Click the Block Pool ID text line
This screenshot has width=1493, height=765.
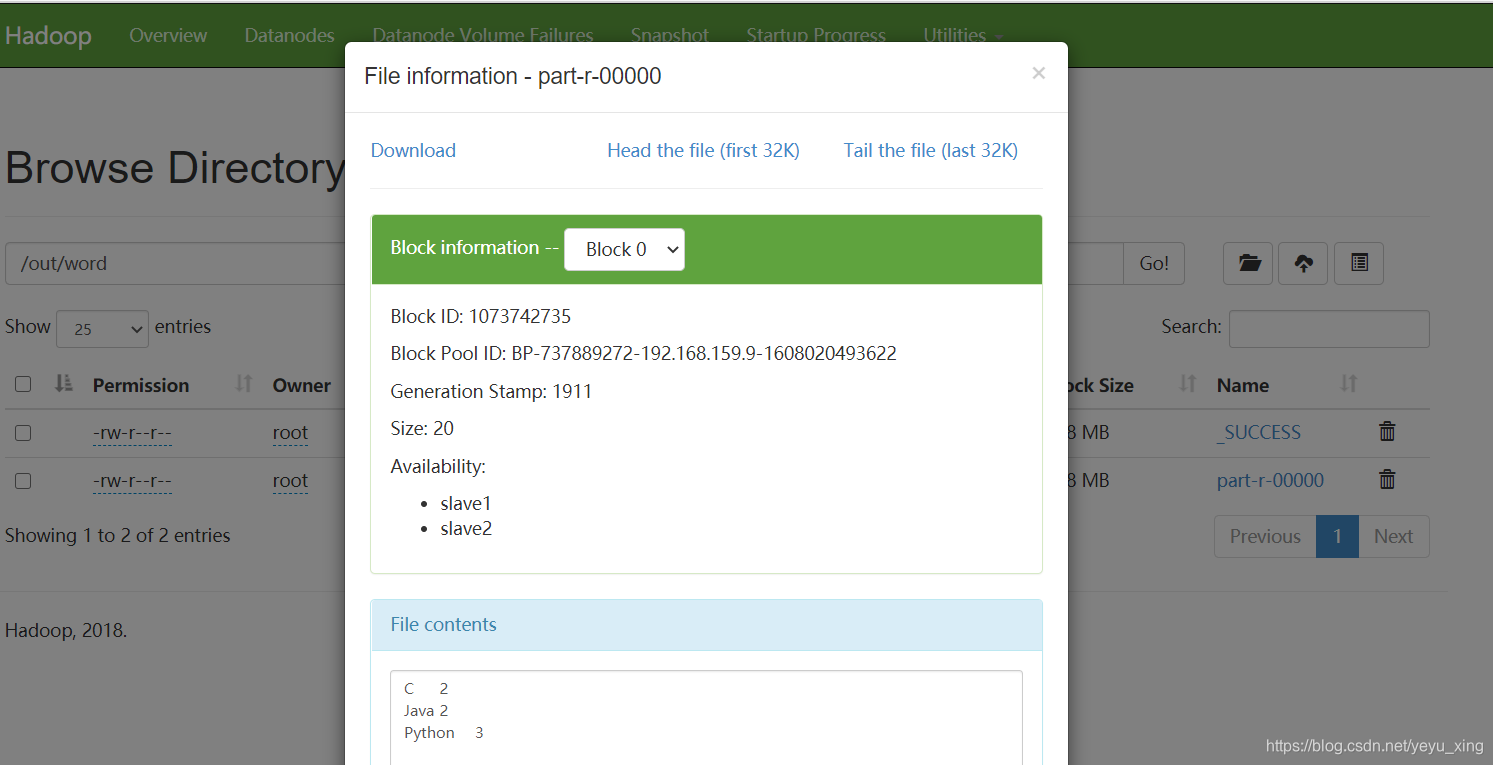pos(643,353)
